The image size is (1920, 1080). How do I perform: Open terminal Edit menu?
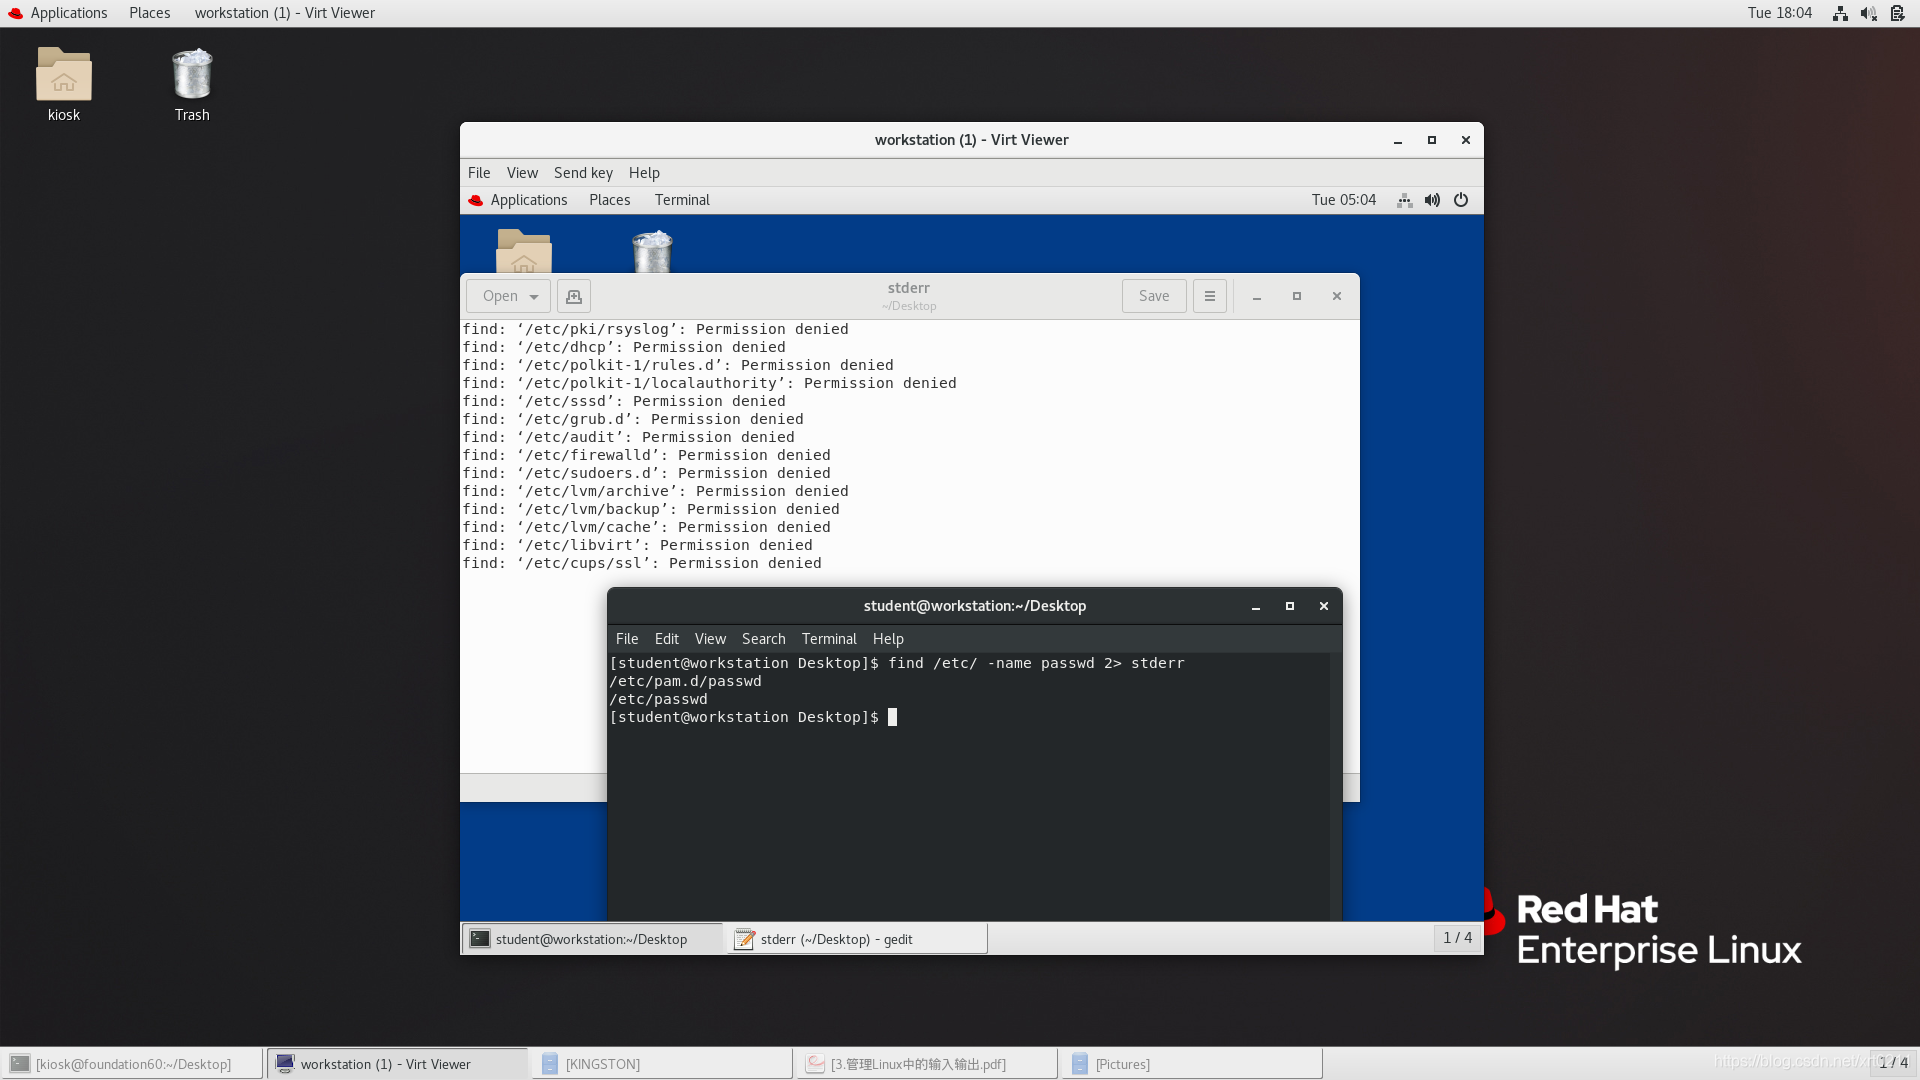click(x=666, y=639)
